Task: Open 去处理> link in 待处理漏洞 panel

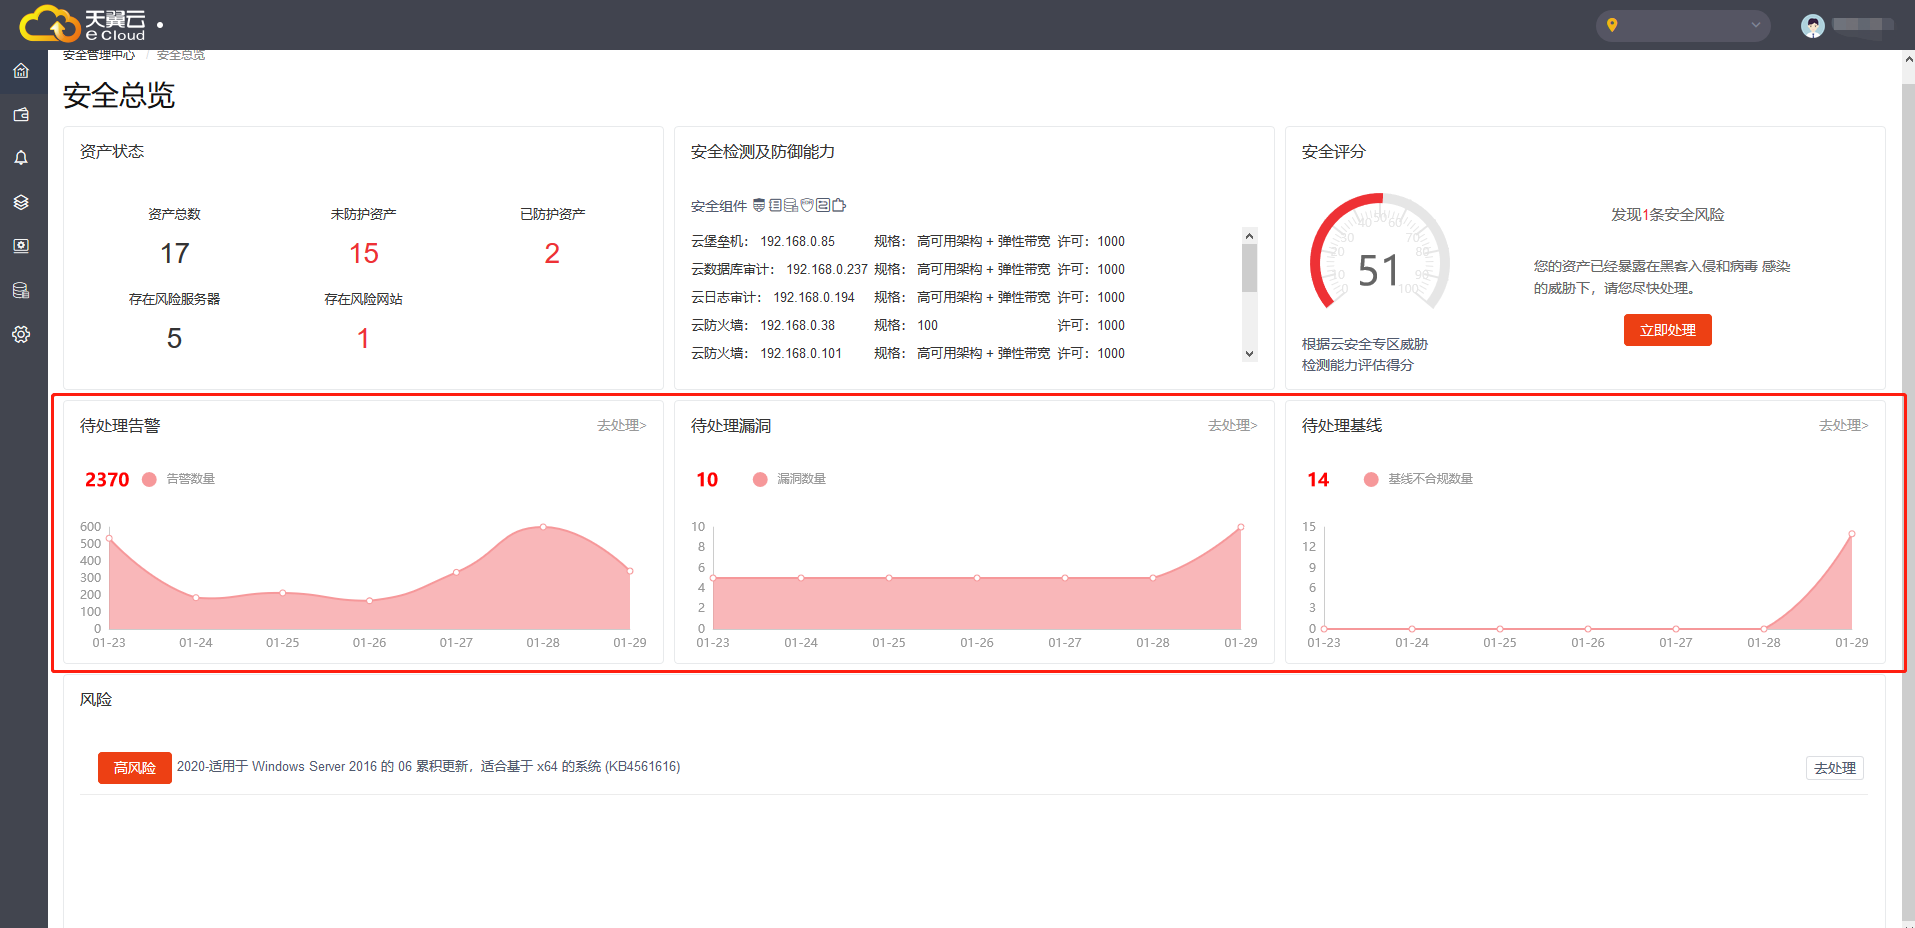Action: pyautogui.click(x=1232, y=425)
